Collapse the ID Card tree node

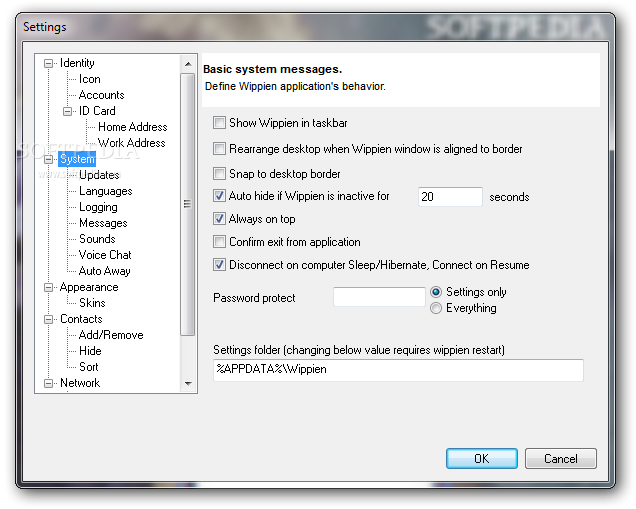click(68, 111)
